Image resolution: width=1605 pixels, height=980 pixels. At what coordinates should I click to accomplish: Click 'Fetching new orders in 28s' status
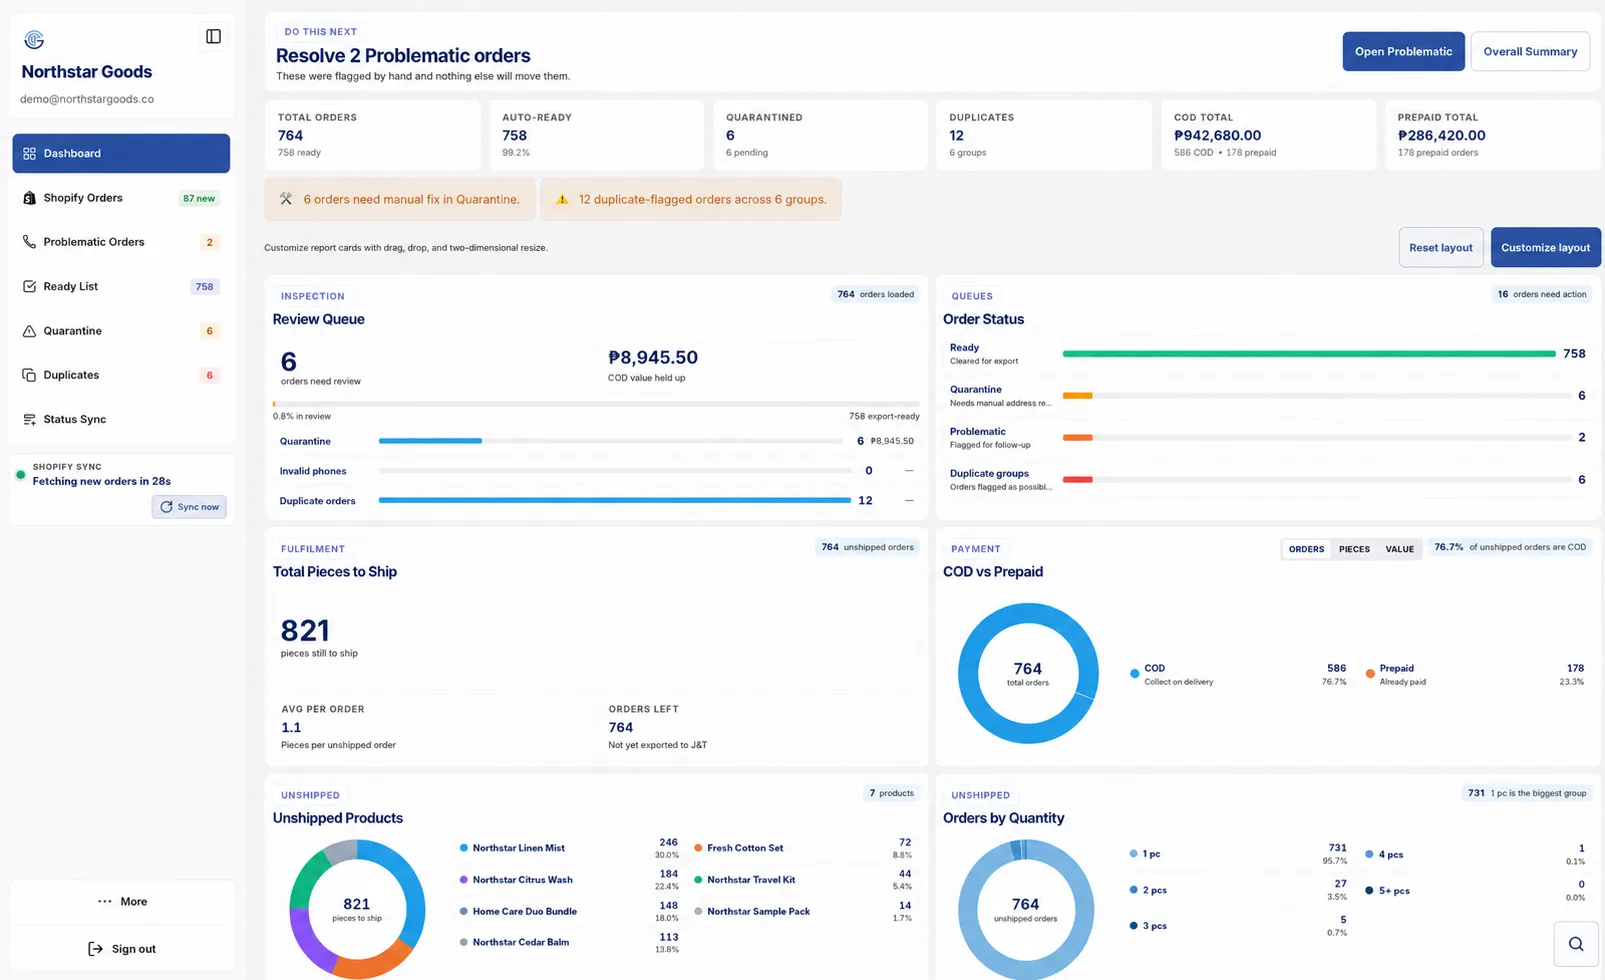click(102, 481)
